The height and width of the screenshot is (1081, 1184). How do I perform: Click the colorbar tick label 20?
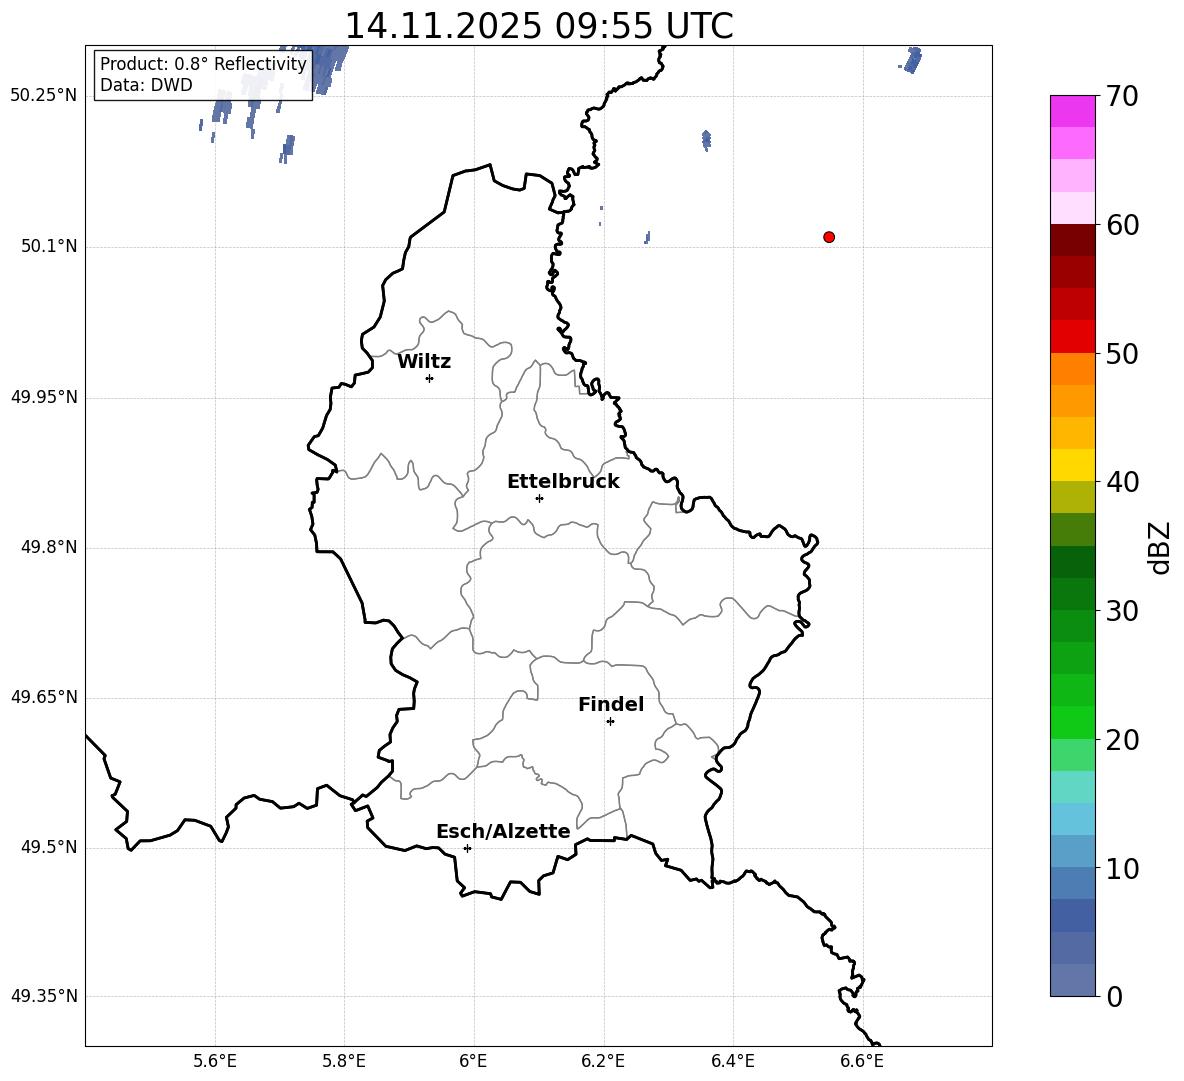tap(1122, 740)
